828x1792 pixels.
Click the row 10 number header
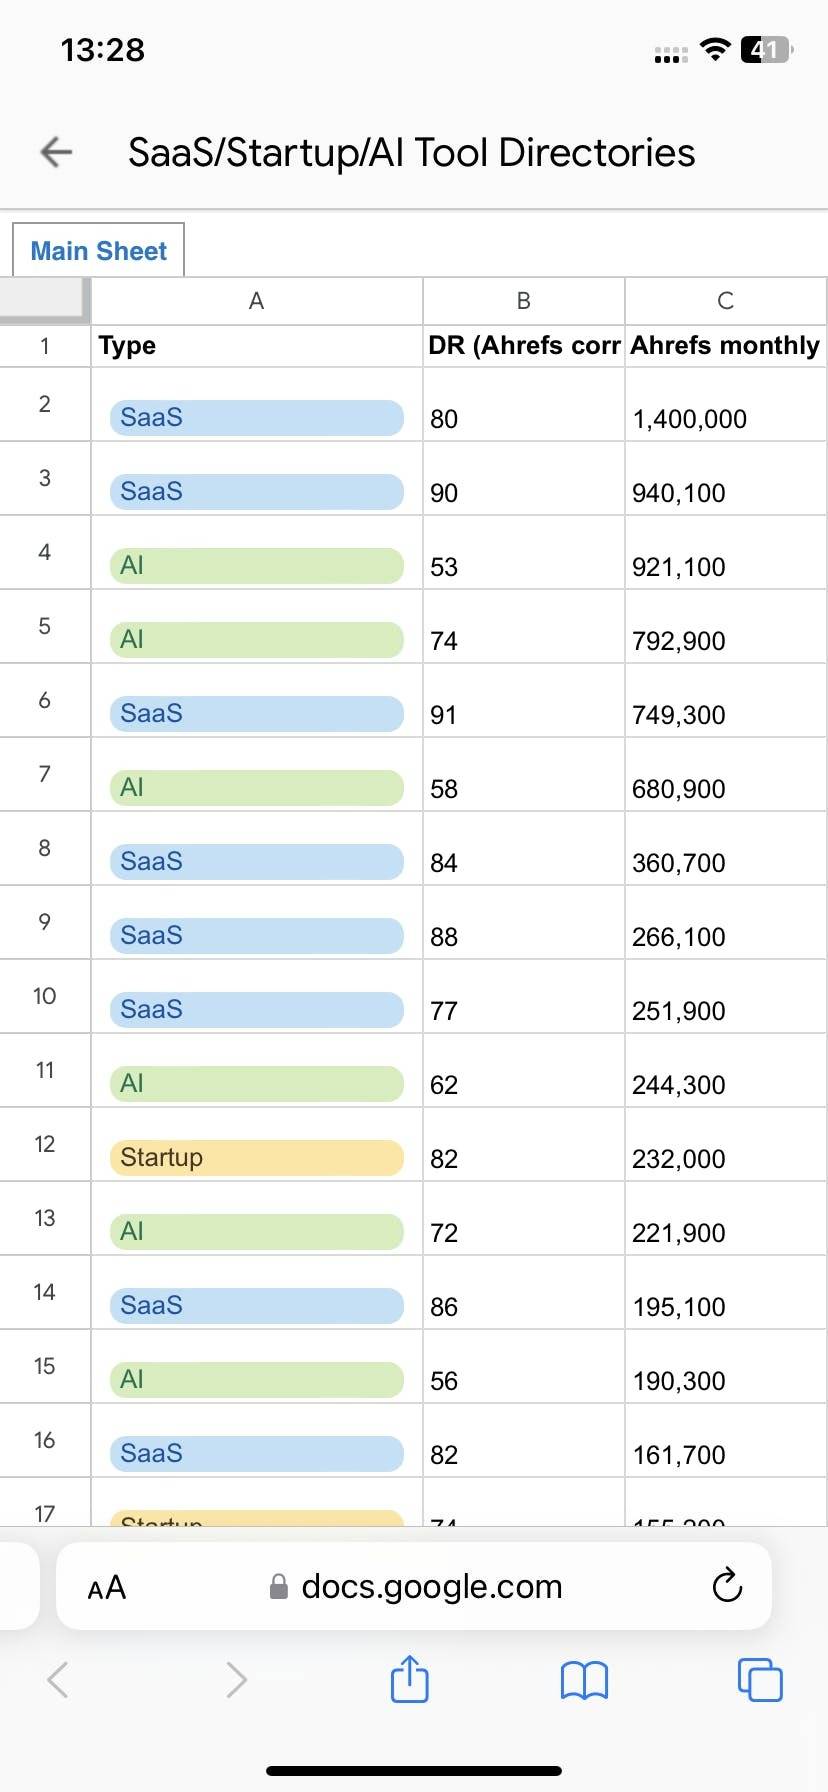[x=45, y=996]
